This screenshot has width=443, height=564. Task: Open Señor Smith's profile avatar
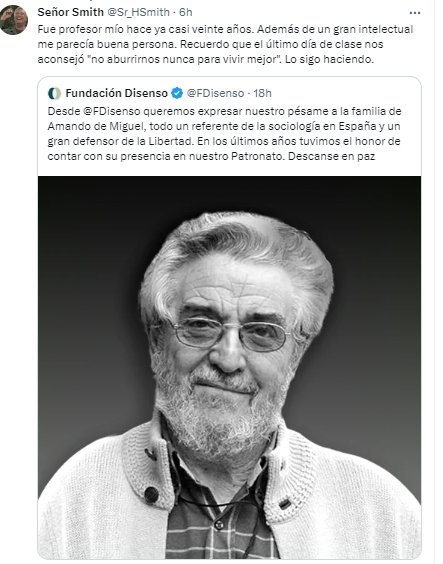tap(13, 19)
